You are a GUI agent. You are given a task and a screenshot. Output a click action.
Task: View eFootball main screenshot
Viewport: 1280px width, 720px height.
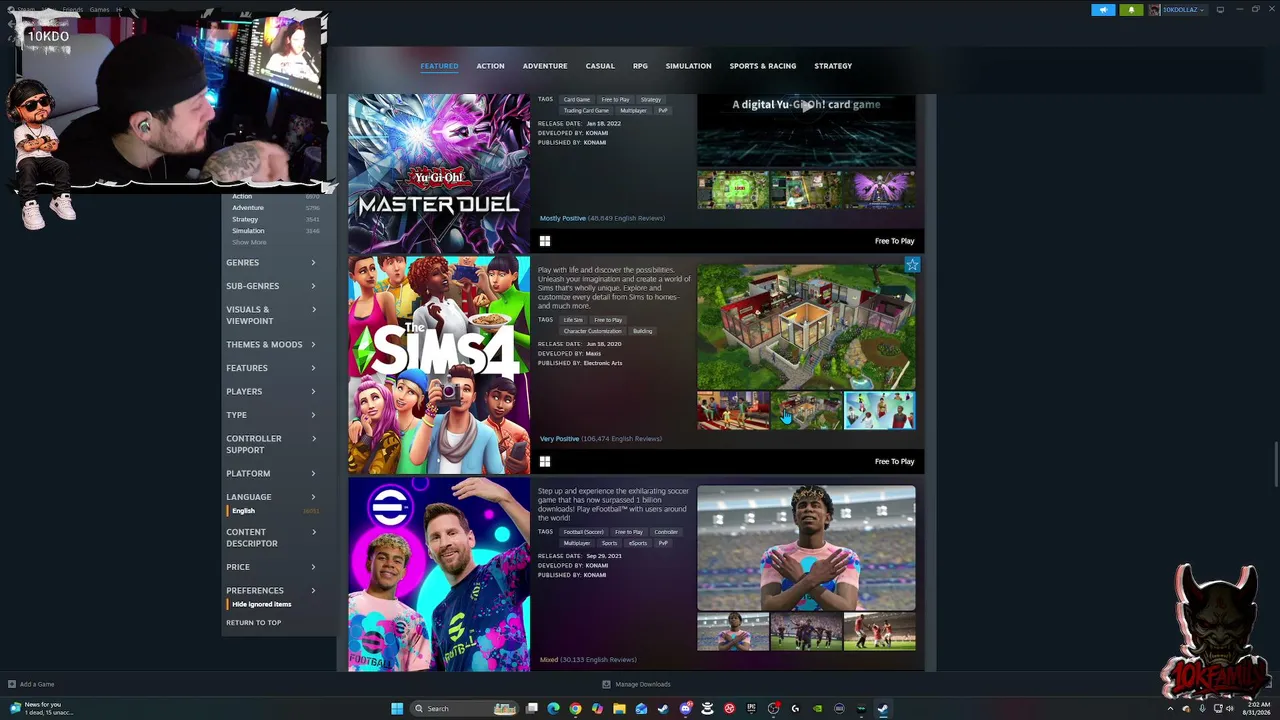806,548
